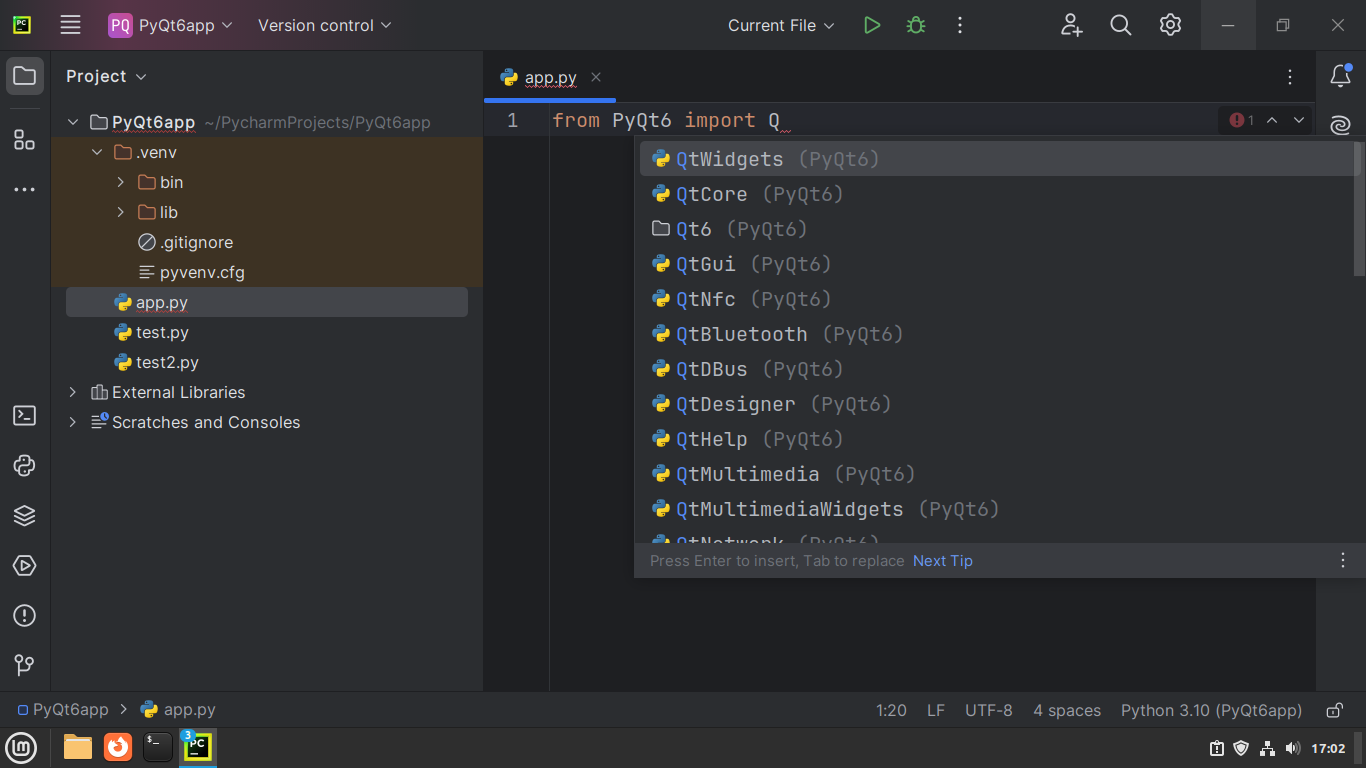Screen dimensions: 1366x768
Task: Collapse the .venv folder
Action: (x=97, y=152)
